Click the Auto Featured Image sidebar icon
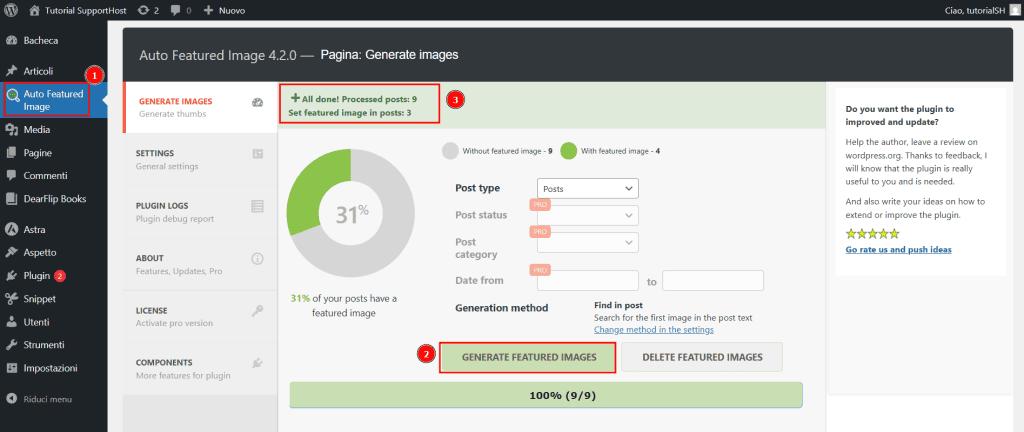Image resolution: width=1024 pixels, height=432 pixels. tap(12, 94)
